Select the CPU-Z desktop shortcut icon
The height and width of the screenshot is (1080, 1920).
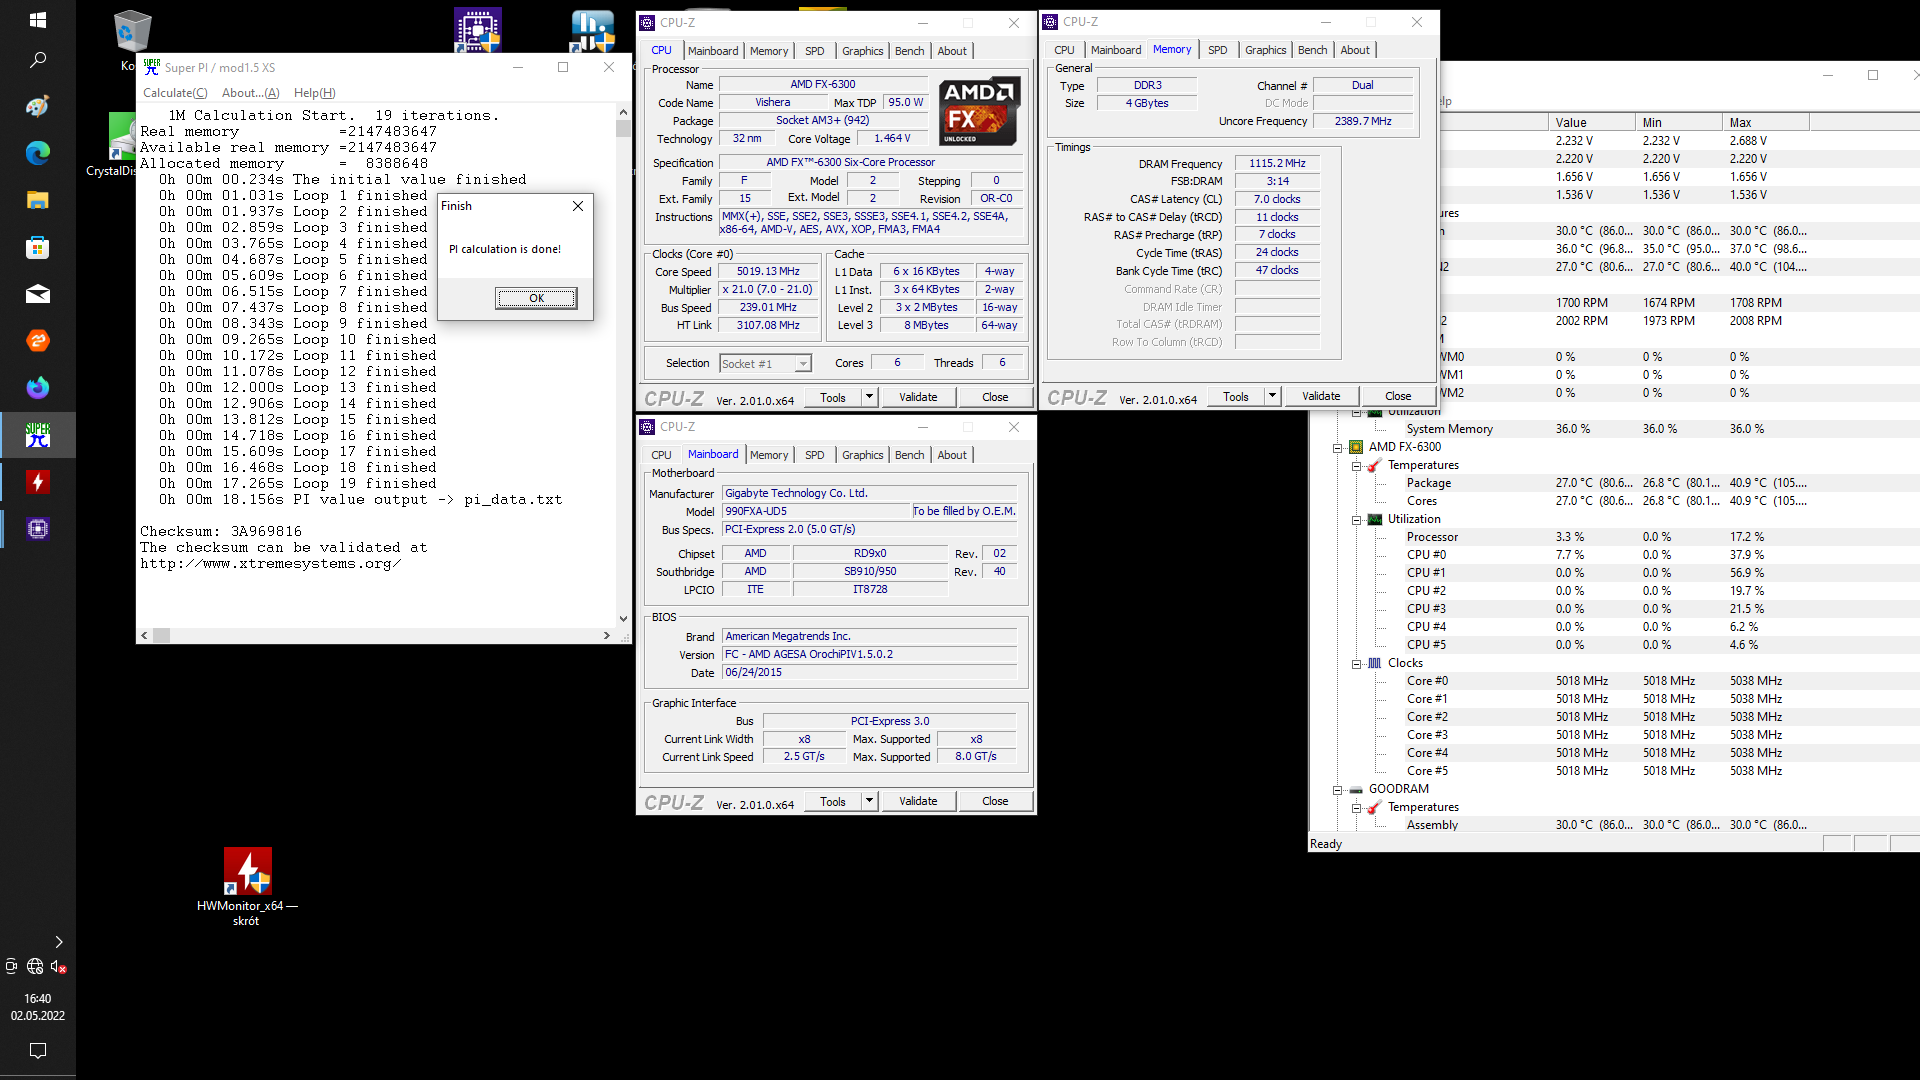(x=478, y=29)
